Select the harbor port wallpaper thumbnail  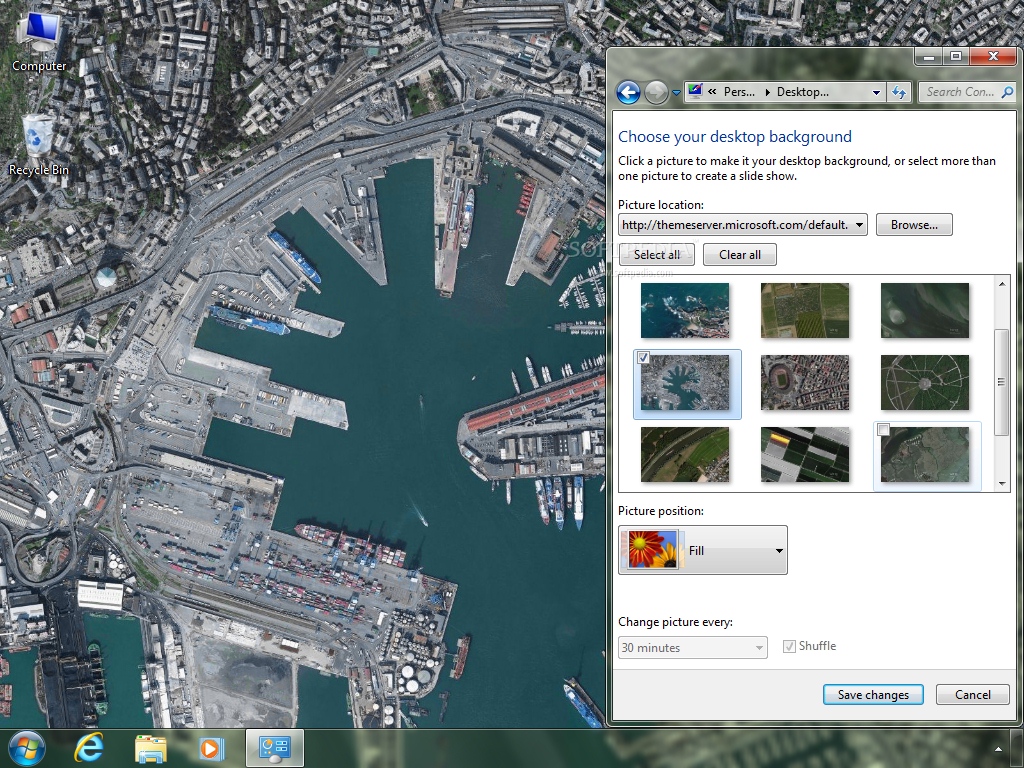(x=684, y=383)
